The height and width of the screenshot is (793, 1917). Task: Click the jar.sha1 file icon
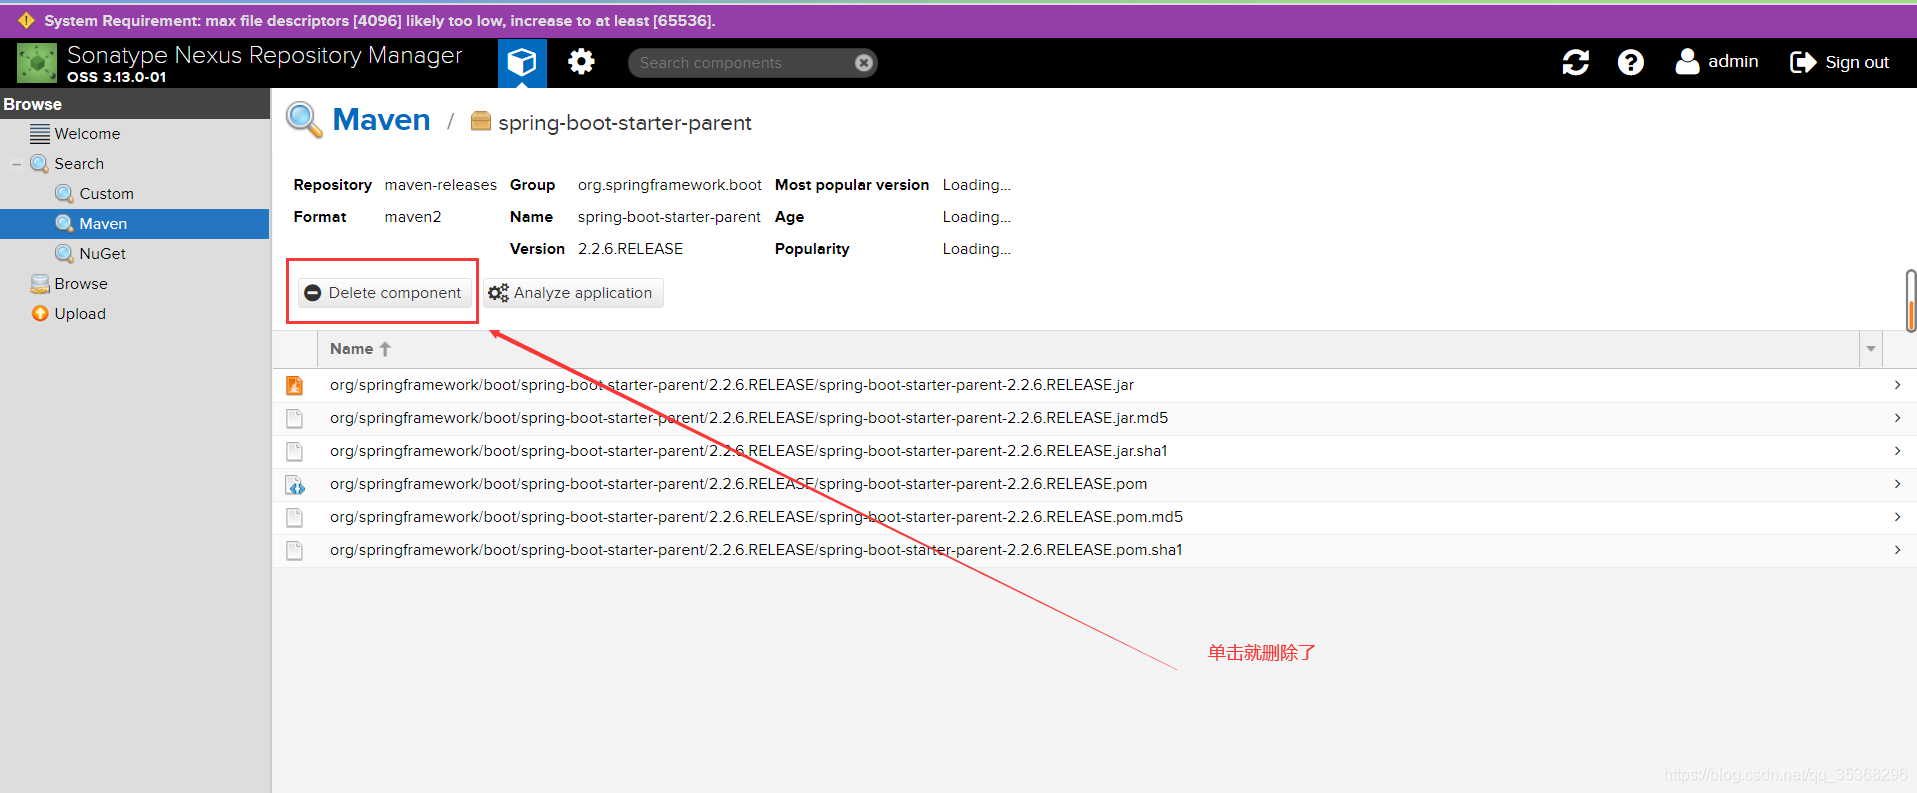coord(294,451)
